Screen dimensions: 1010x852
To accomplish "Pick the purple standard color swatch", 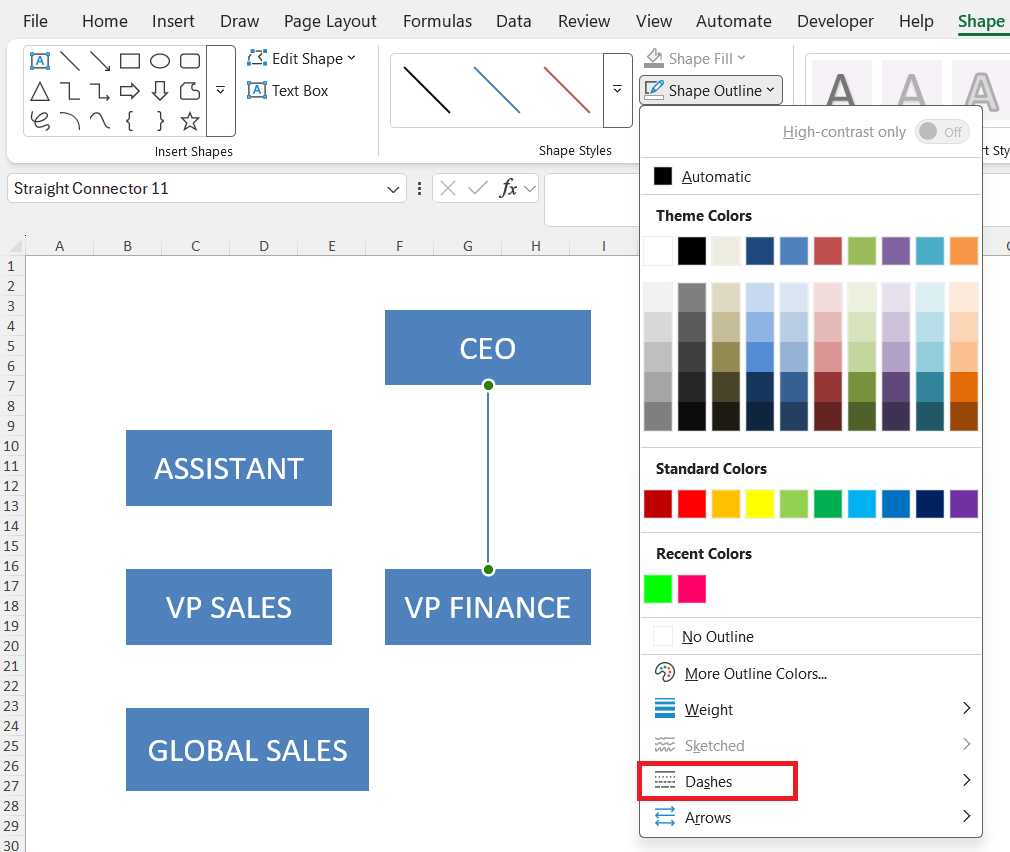I will tap(964, 504).
